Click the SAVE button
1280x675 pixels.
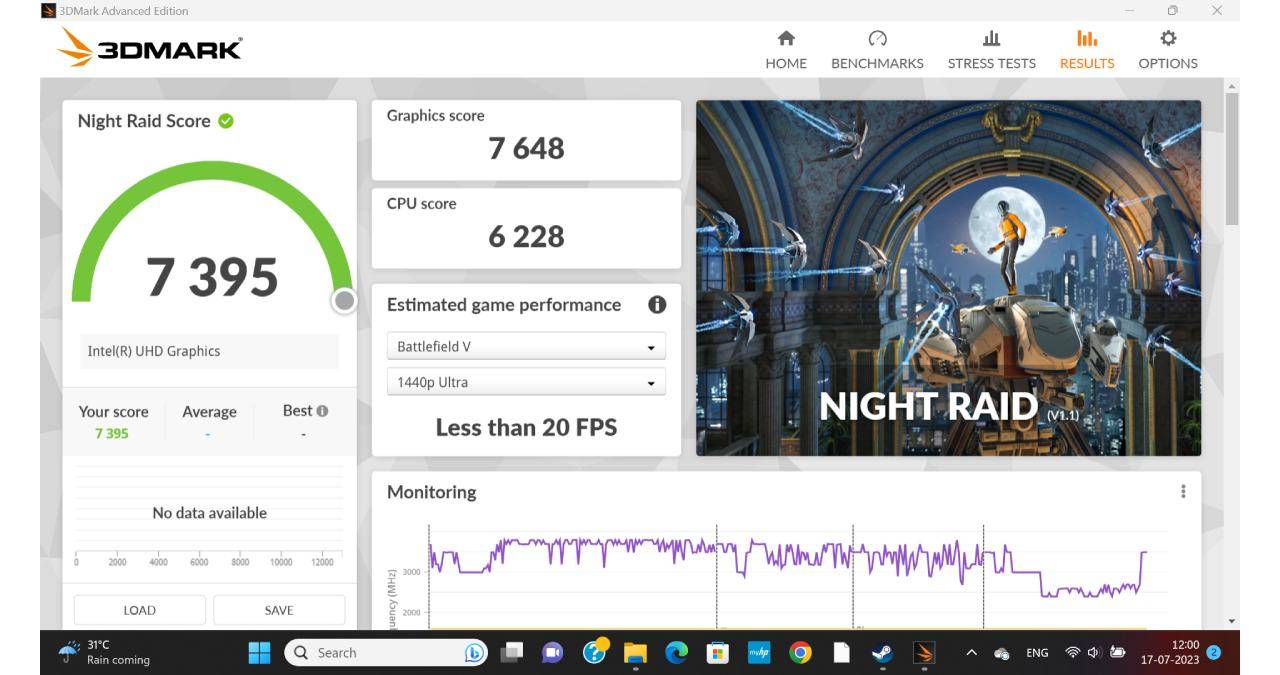(279, 610)
